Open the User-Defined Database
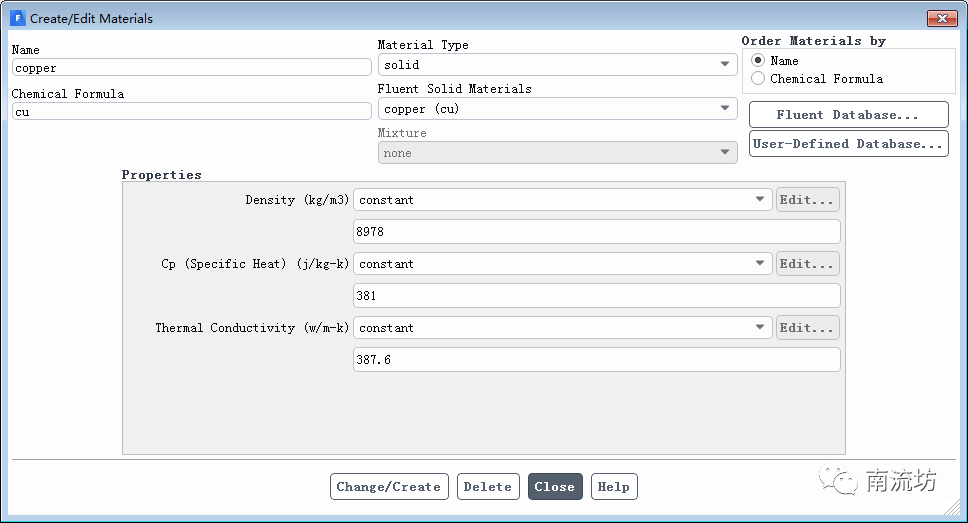Viewport: 968px width, 523px height. (848, 144)
